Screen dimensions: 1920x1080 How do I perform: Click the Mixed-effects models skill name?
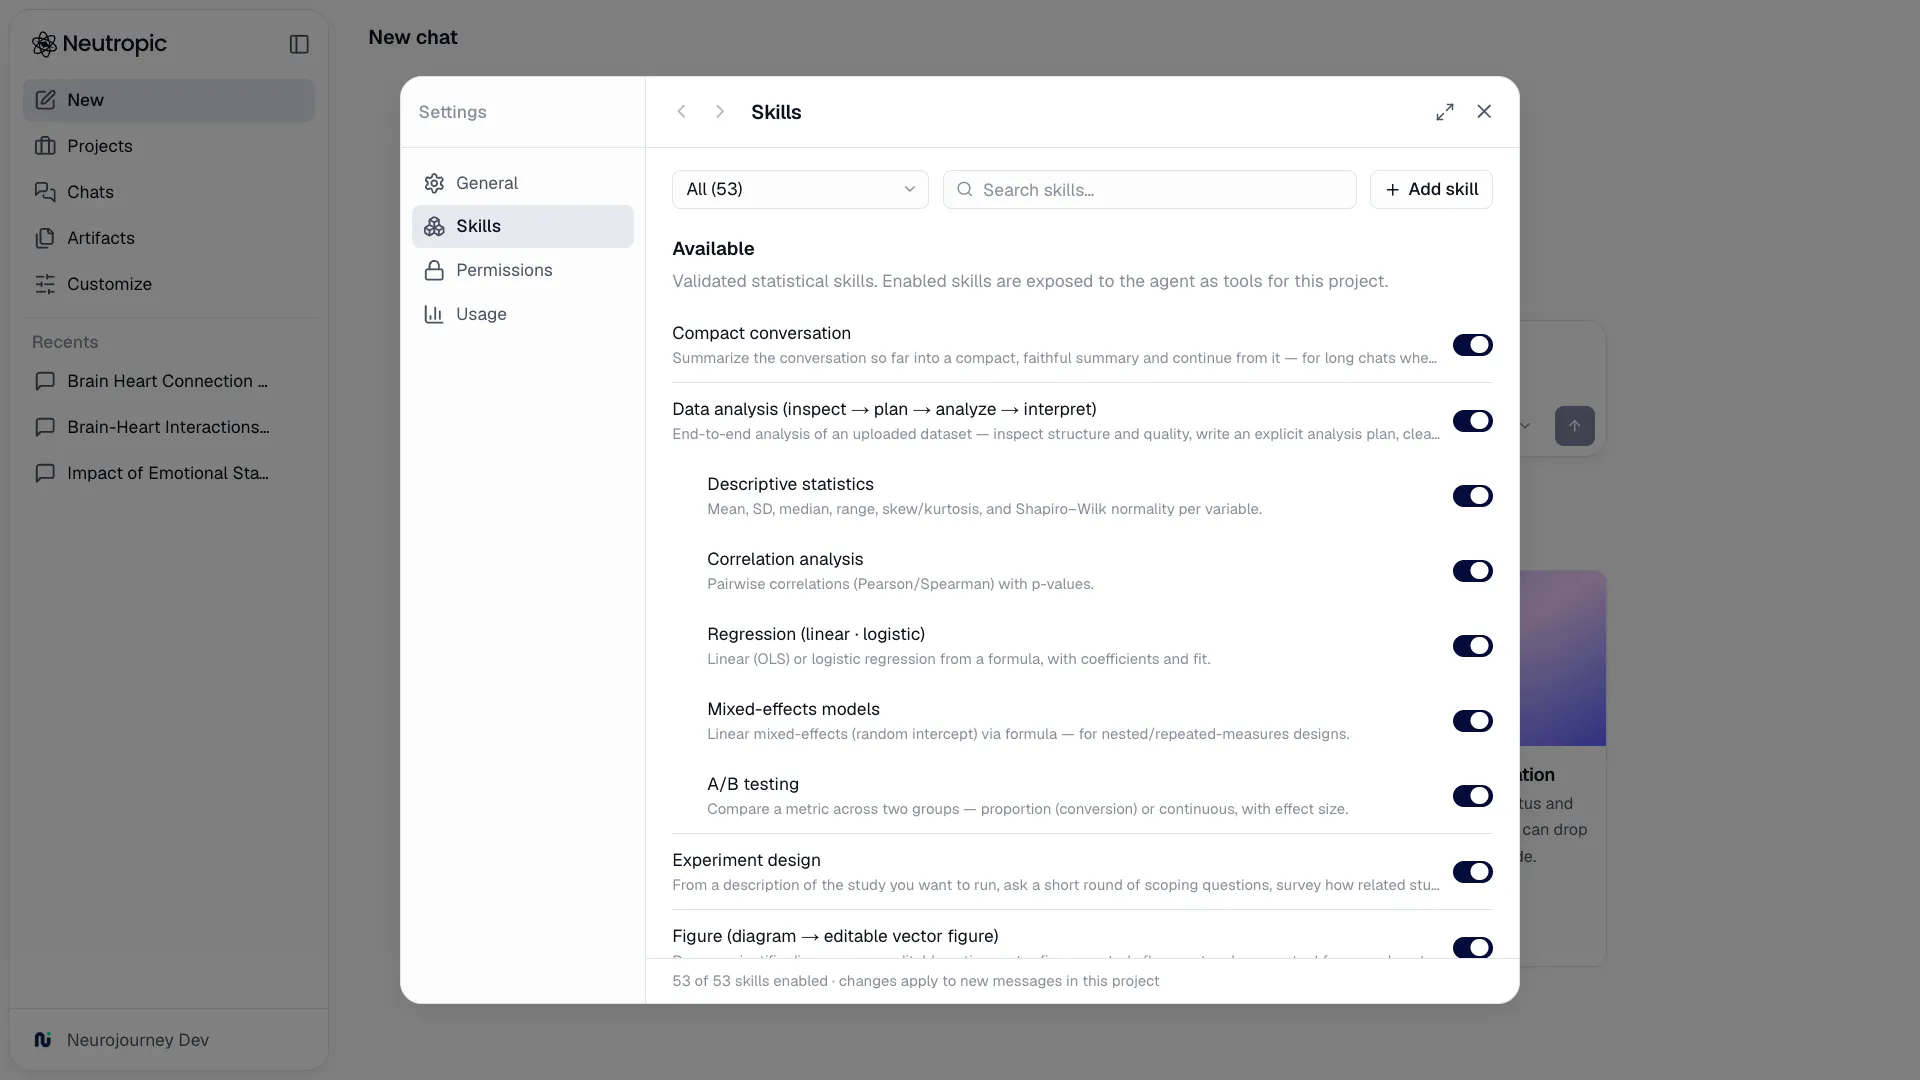(793, 709)
